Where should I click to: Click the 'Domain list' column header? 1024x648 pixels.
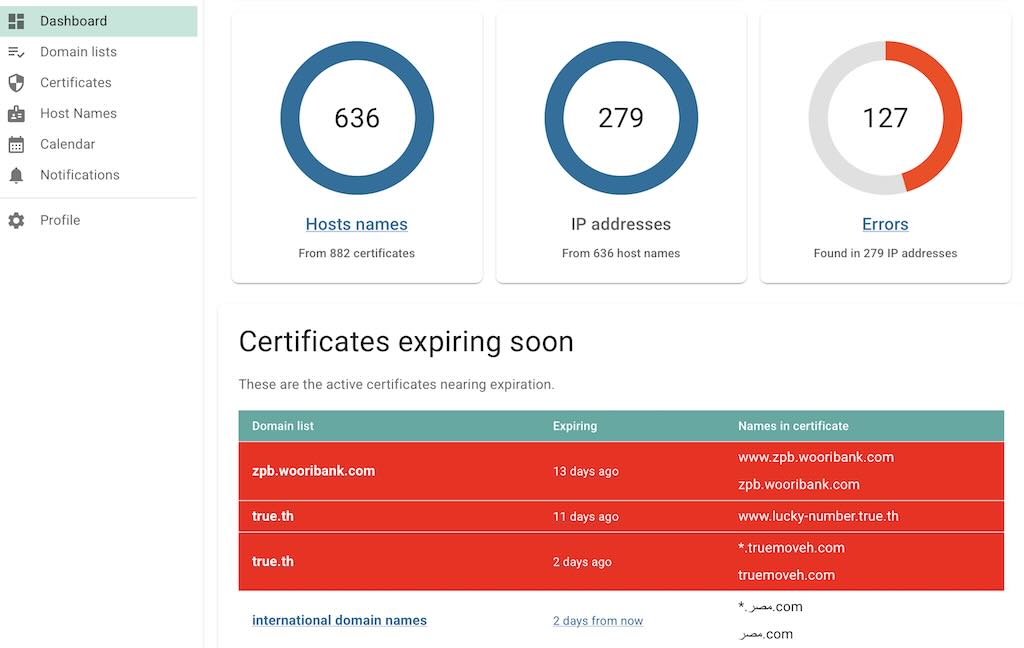(283, 426)
